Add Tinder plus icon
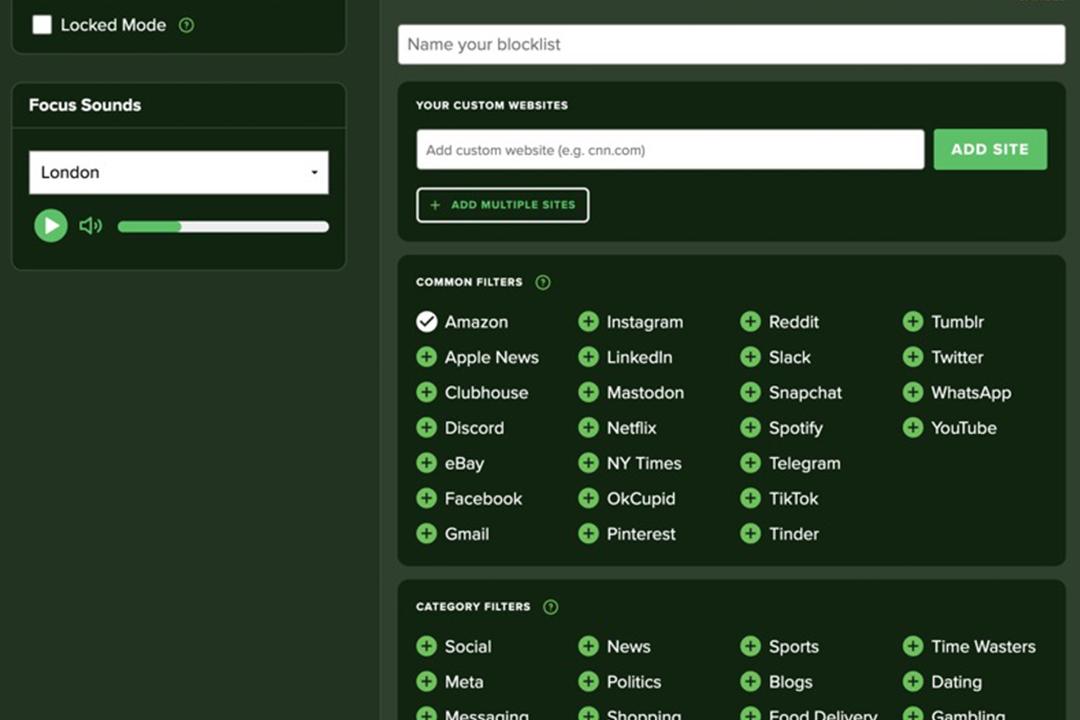 (x=750, y=533)
